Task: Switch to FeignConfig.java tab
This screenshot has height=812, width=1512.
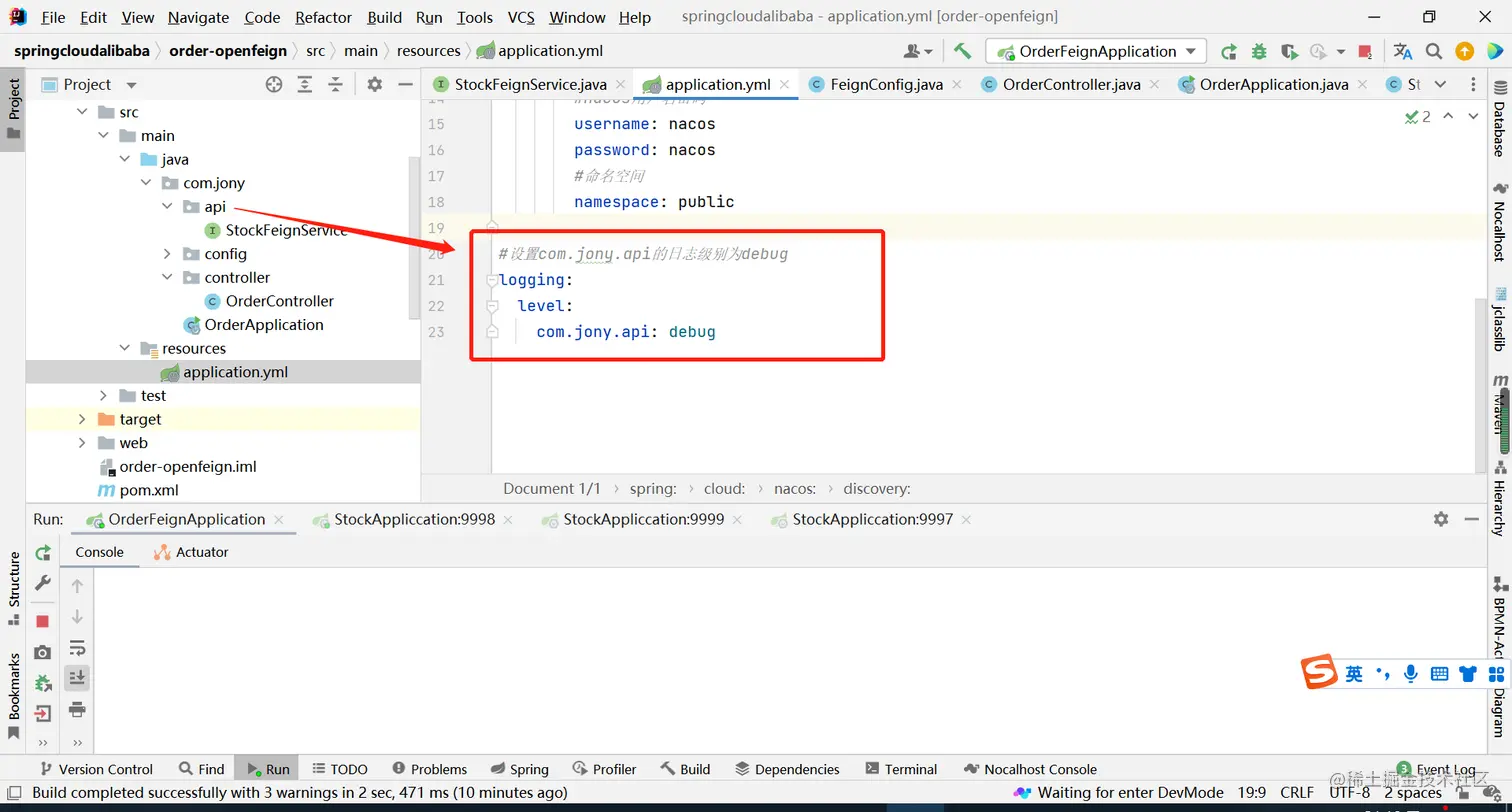Action: pyautogui.click(x=885, y=85)
